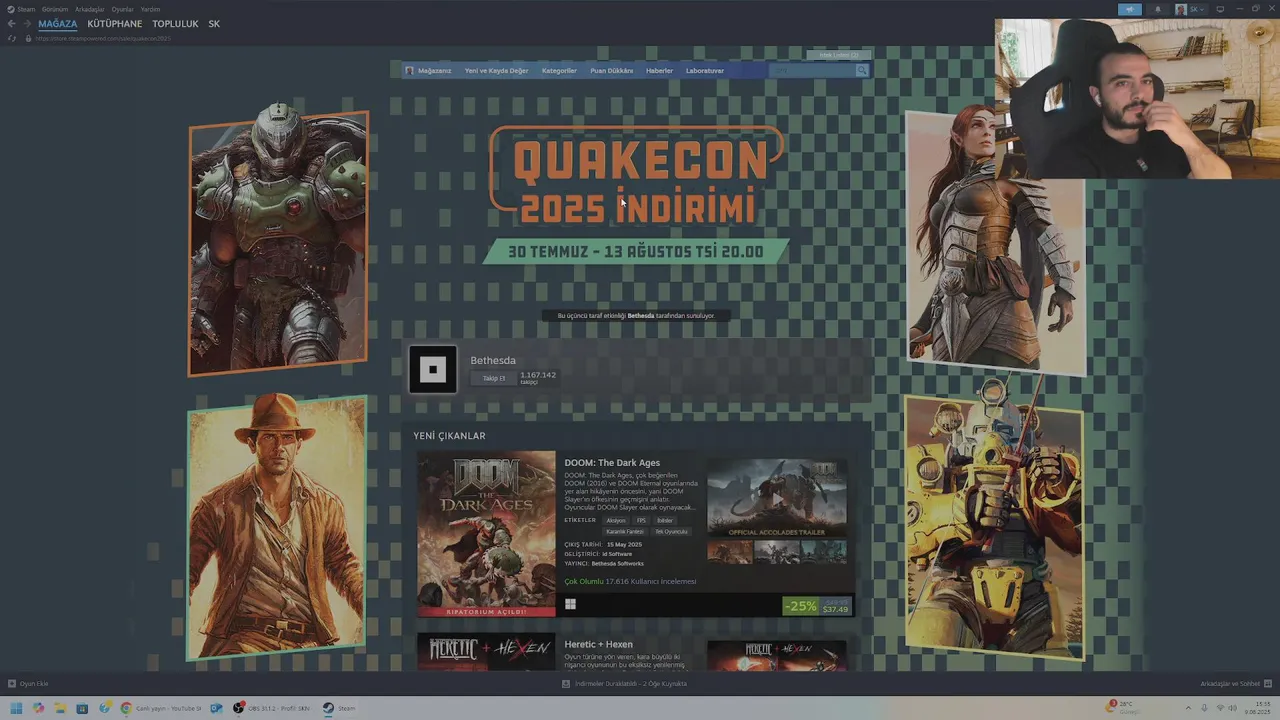
Task: Switch to the TOPLULUK tab
Action: pos(175,24)
